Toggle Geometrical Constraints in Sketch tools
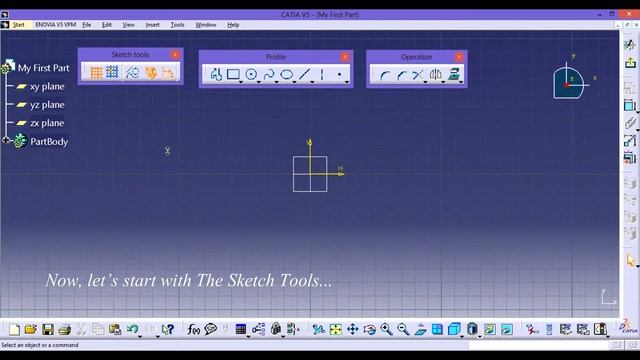Screen dimensions: 640x360 [x=151, y=73]
